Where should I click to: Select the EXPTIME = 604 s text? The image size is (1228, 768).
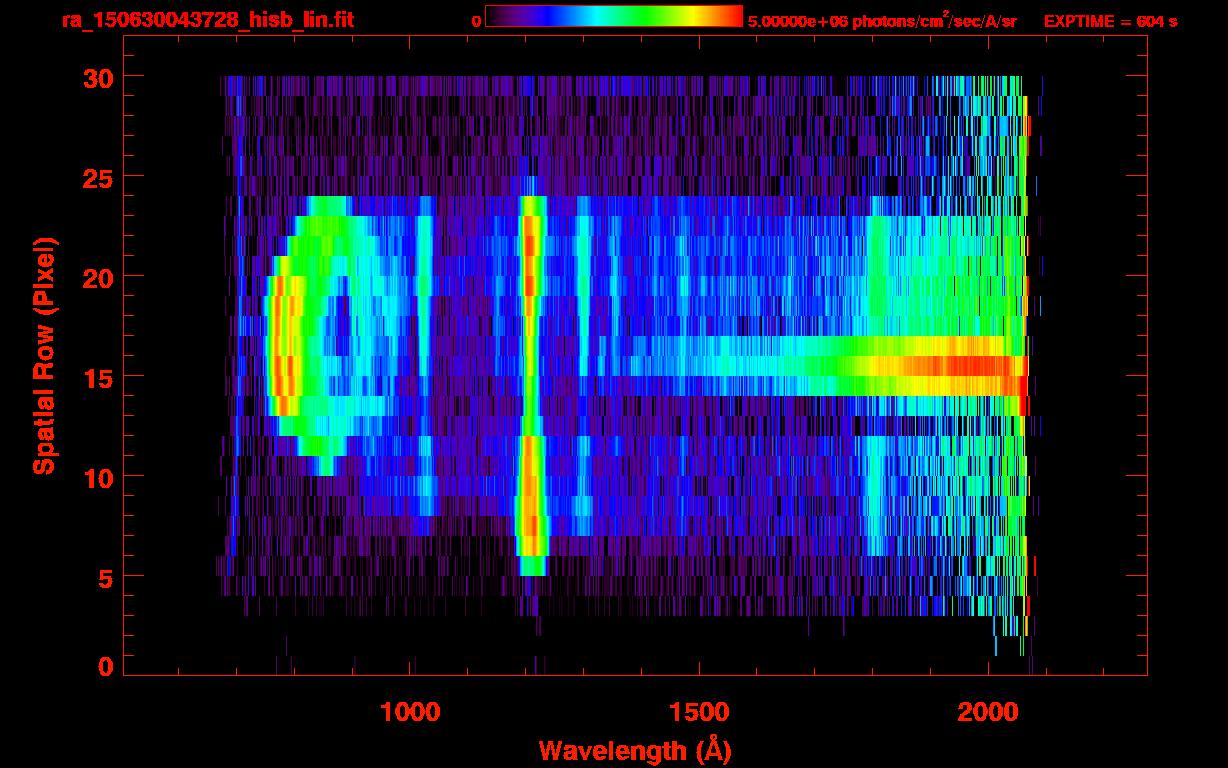point(1110,21)
